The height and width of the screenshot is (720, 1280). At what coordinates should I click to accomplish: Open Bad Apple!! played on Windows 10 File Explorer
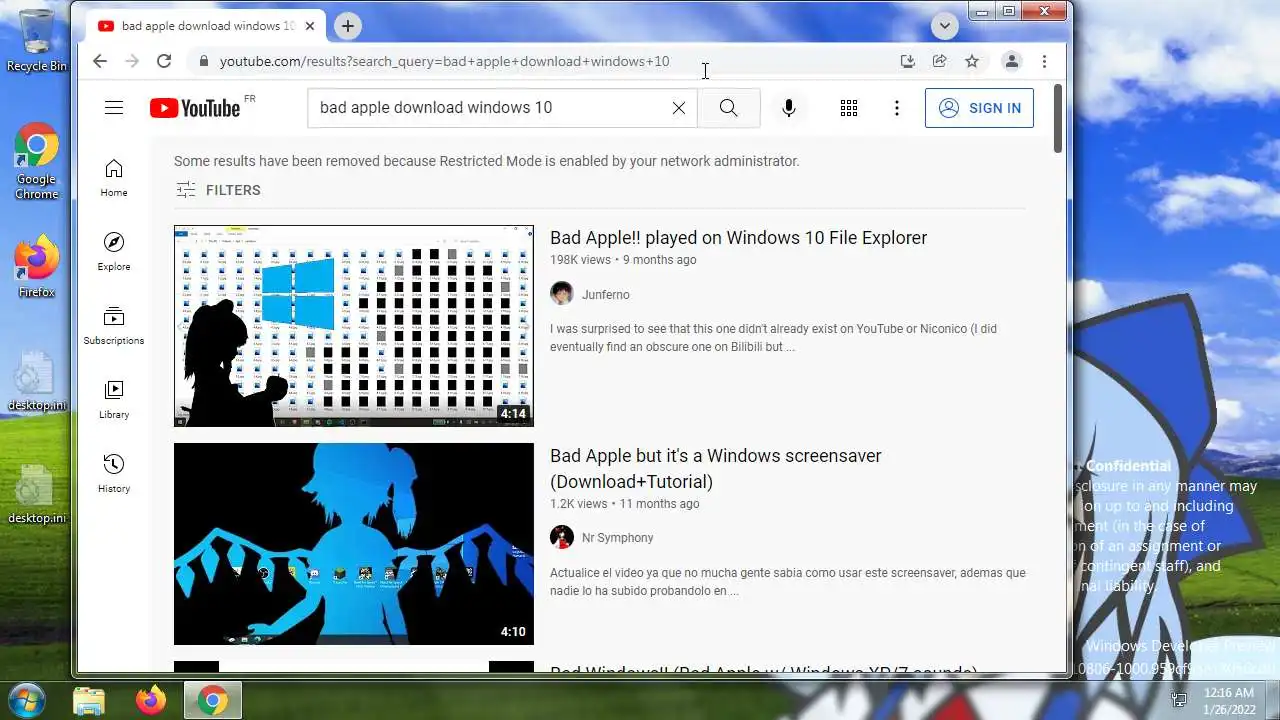[x=738, y=238]
